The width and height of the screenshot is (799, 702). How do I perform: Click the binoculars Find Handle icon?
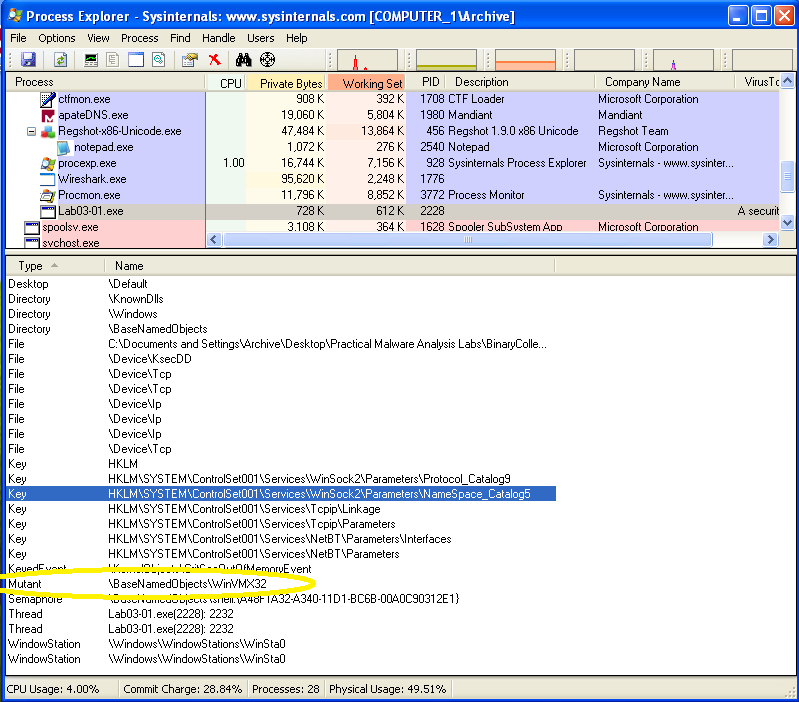242,60
